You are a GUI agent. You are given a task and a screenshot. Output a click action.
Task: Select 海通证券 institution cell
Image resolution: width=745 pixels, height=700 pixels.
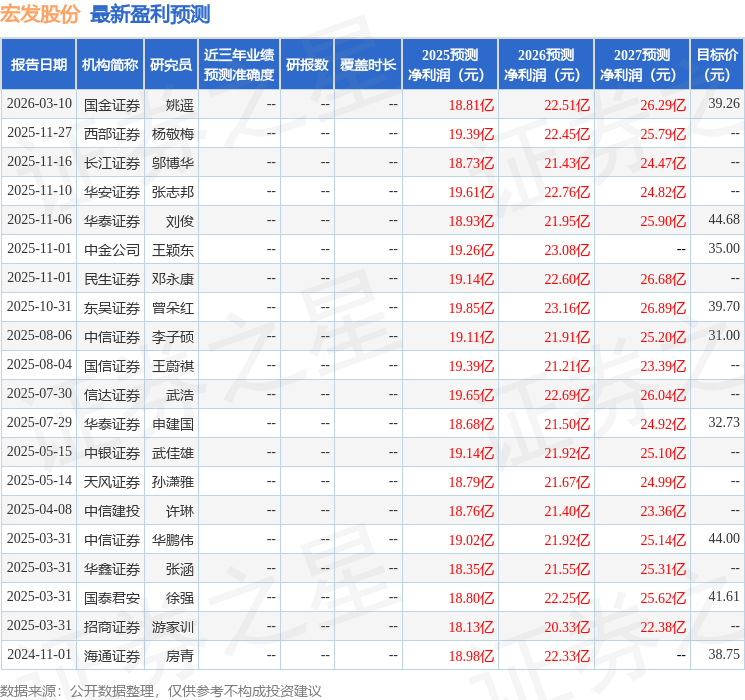pos(112,656)
